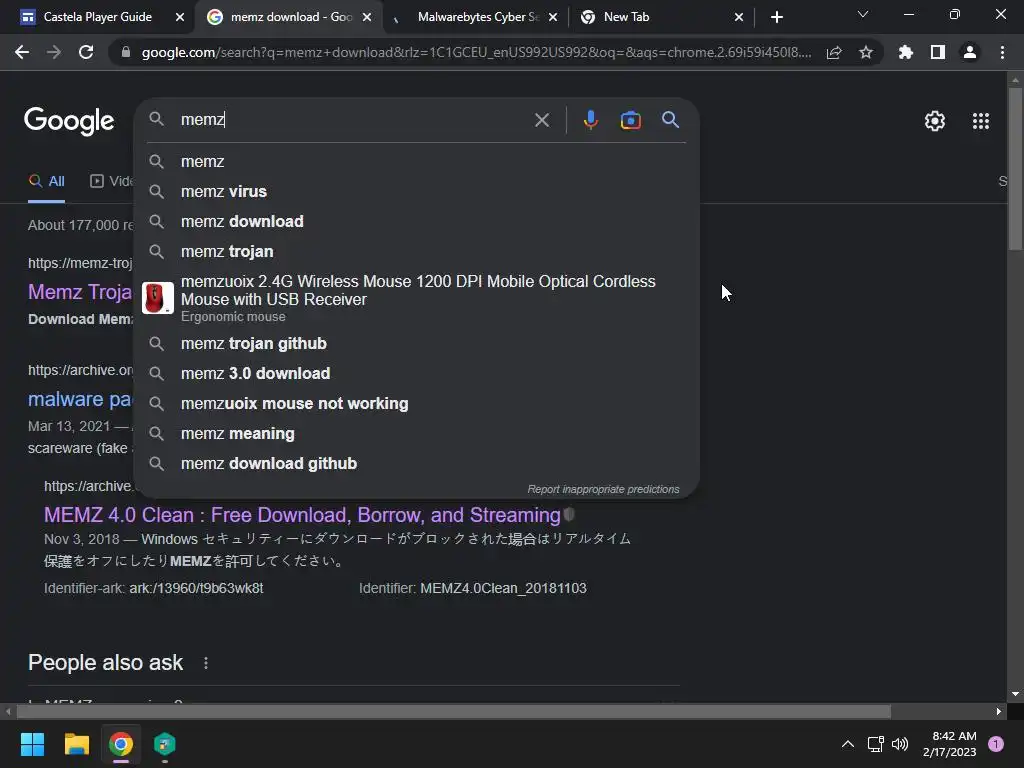The image size is (1024, 768).
Task: Click the horizontal page scrollbar
Action: tap(454, 711)
